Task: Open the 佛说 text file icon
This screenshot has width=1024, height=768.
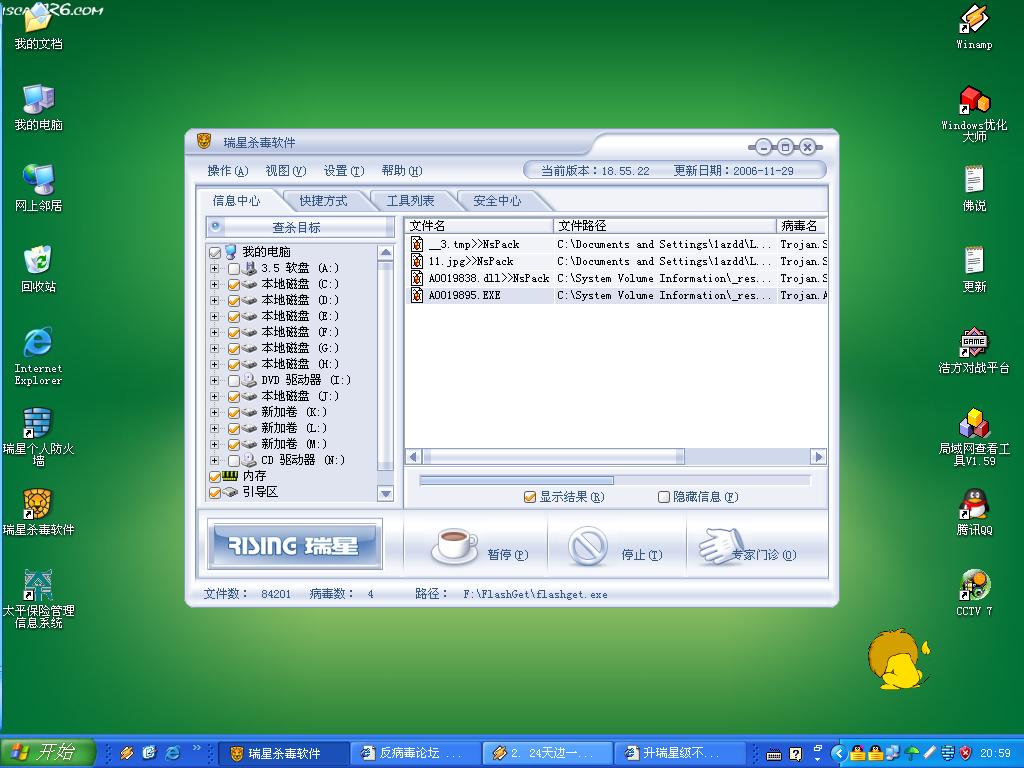Action: tap(974, 189)
